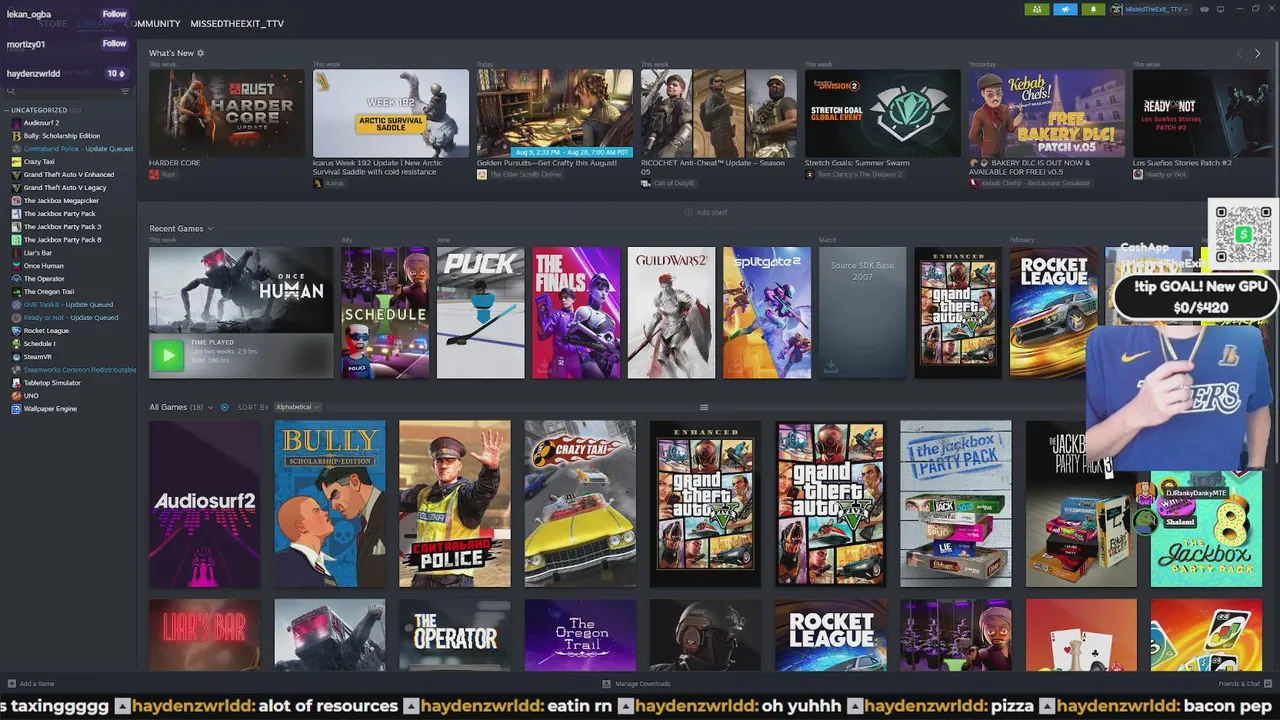Open the Source SDK Base 2007 tile
This screenshot has height=720, width=1280.
tap(863, 313)
